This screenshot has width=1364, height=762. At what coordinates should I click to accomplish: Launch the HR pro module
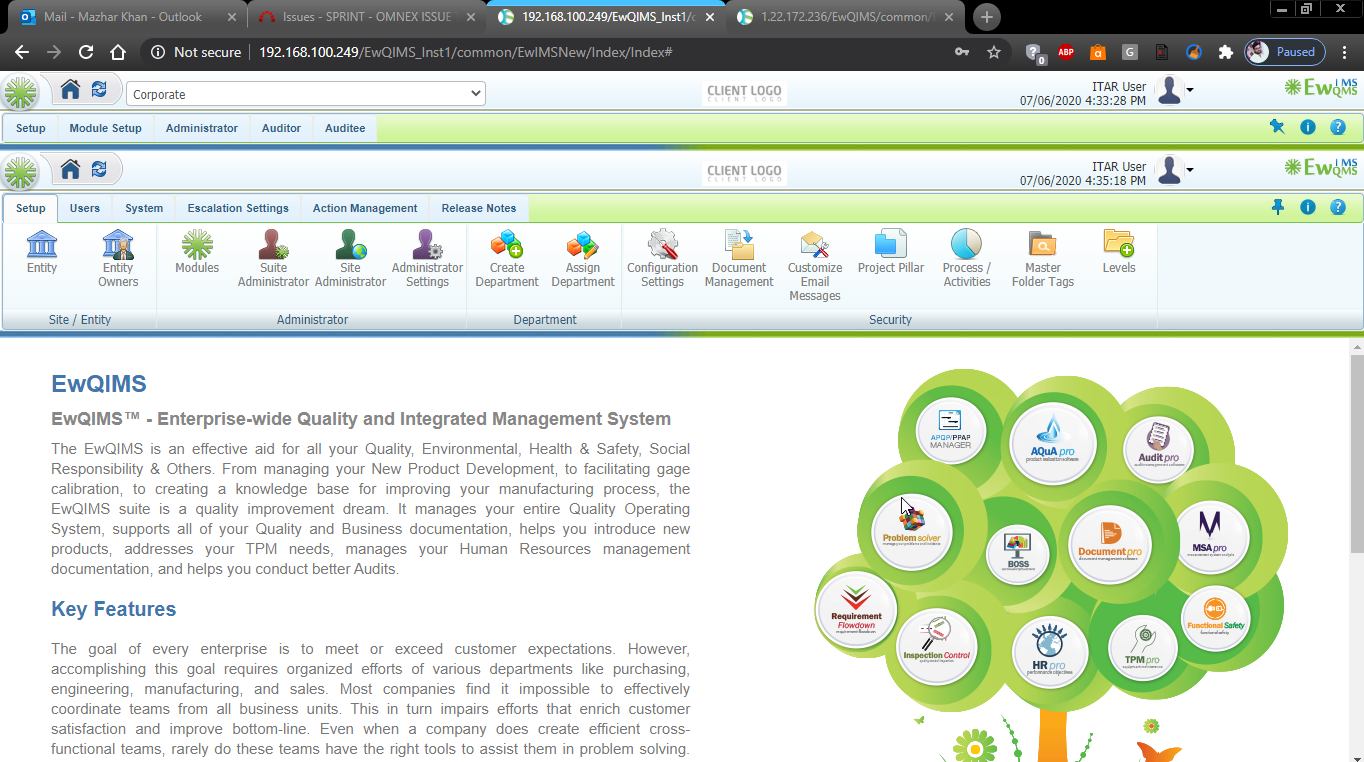(x=1048, y=650)
